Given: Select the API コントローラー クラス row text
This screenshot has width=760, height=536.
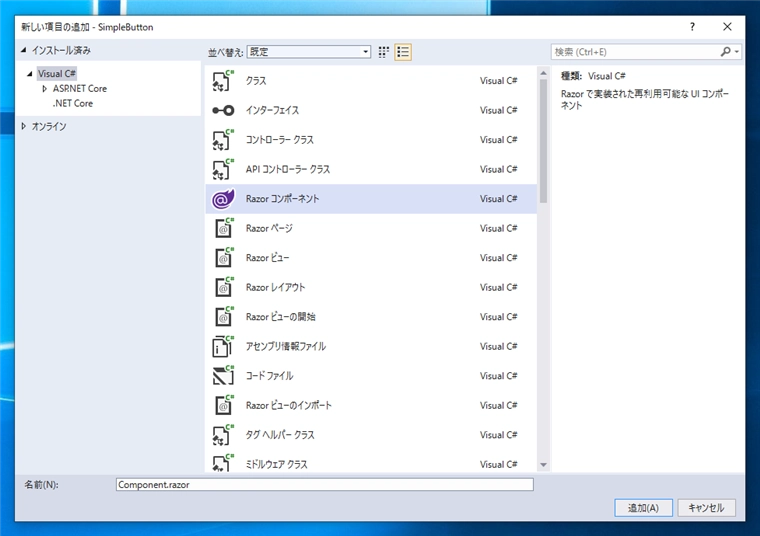Looking at the screenshot, I should pos(288,170).
